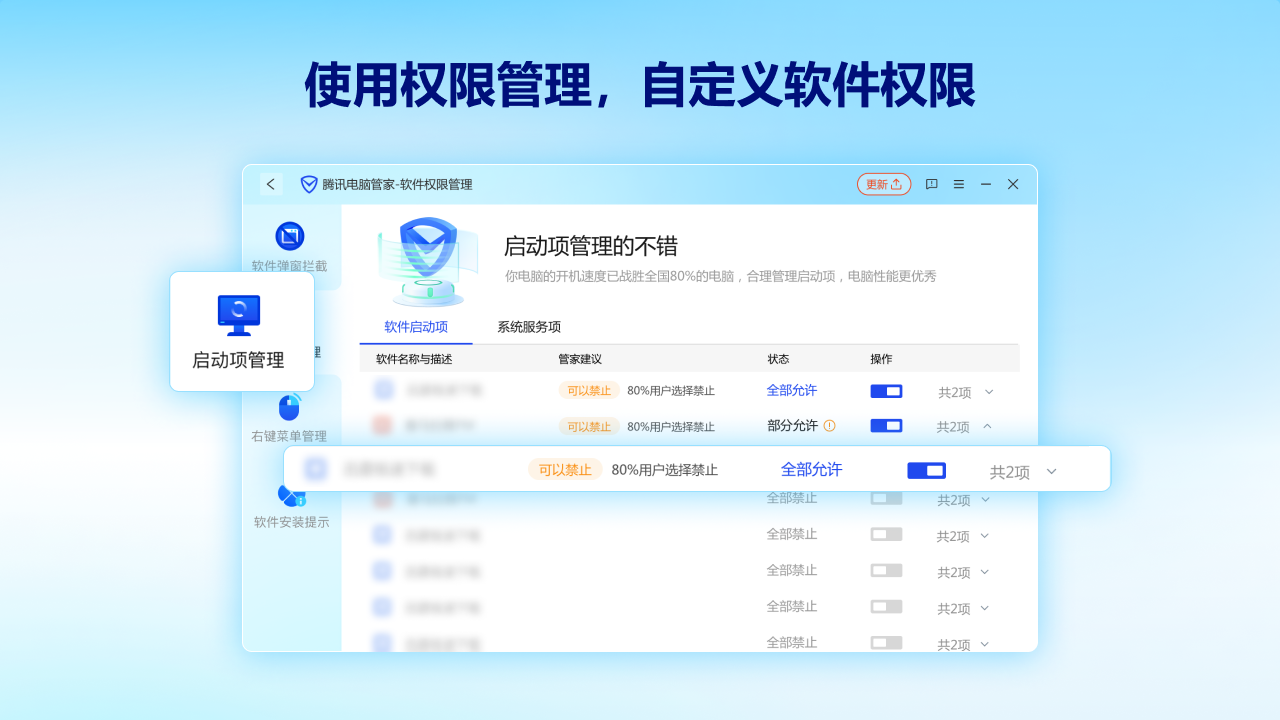Expand 共2项 chevron in bottom 全部禁止 row
Screen dimensions: 1280x720
point(984,644)
